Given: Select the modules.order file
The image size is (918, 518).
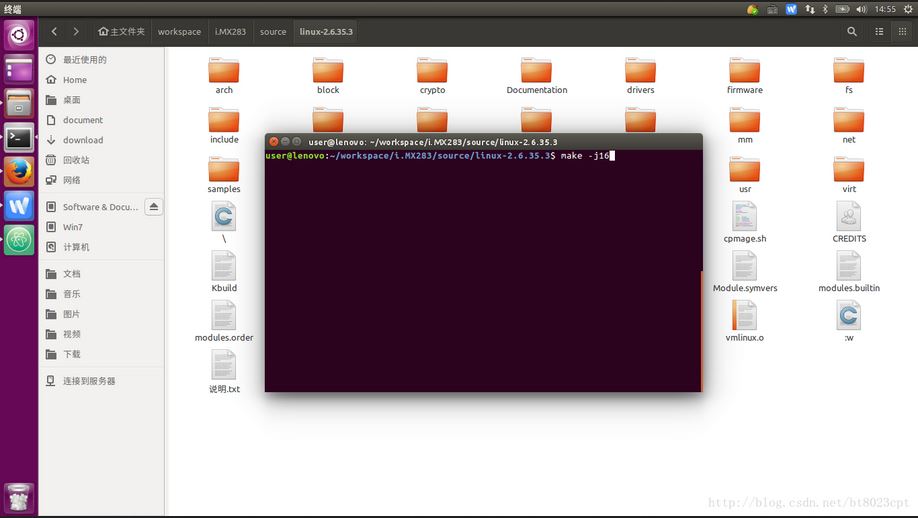Looking at the screenshot, I should tap(224, 321).
